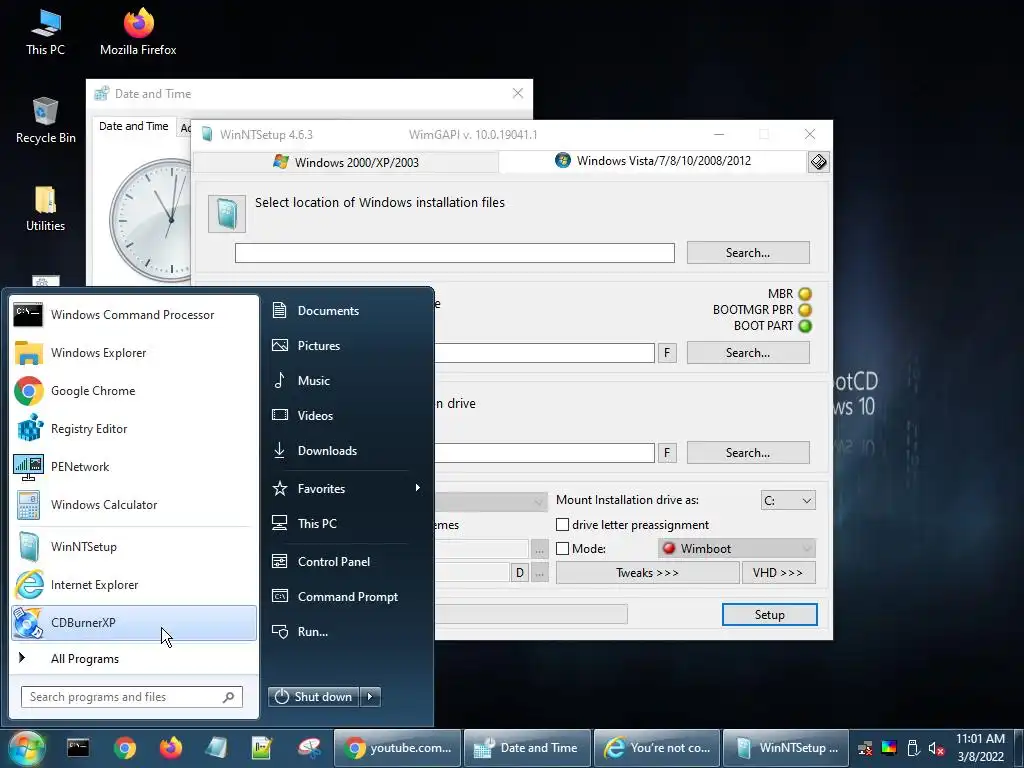
Task: Expand All Programs in the Start menu
Action: pos(133,658)
